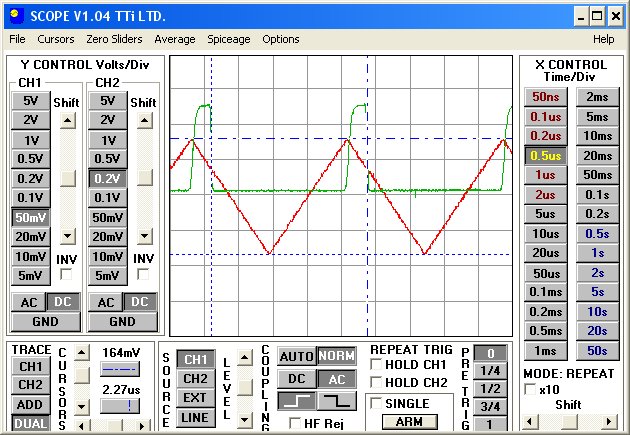Click CH1 Shift up arrow

tap(68, 120)
